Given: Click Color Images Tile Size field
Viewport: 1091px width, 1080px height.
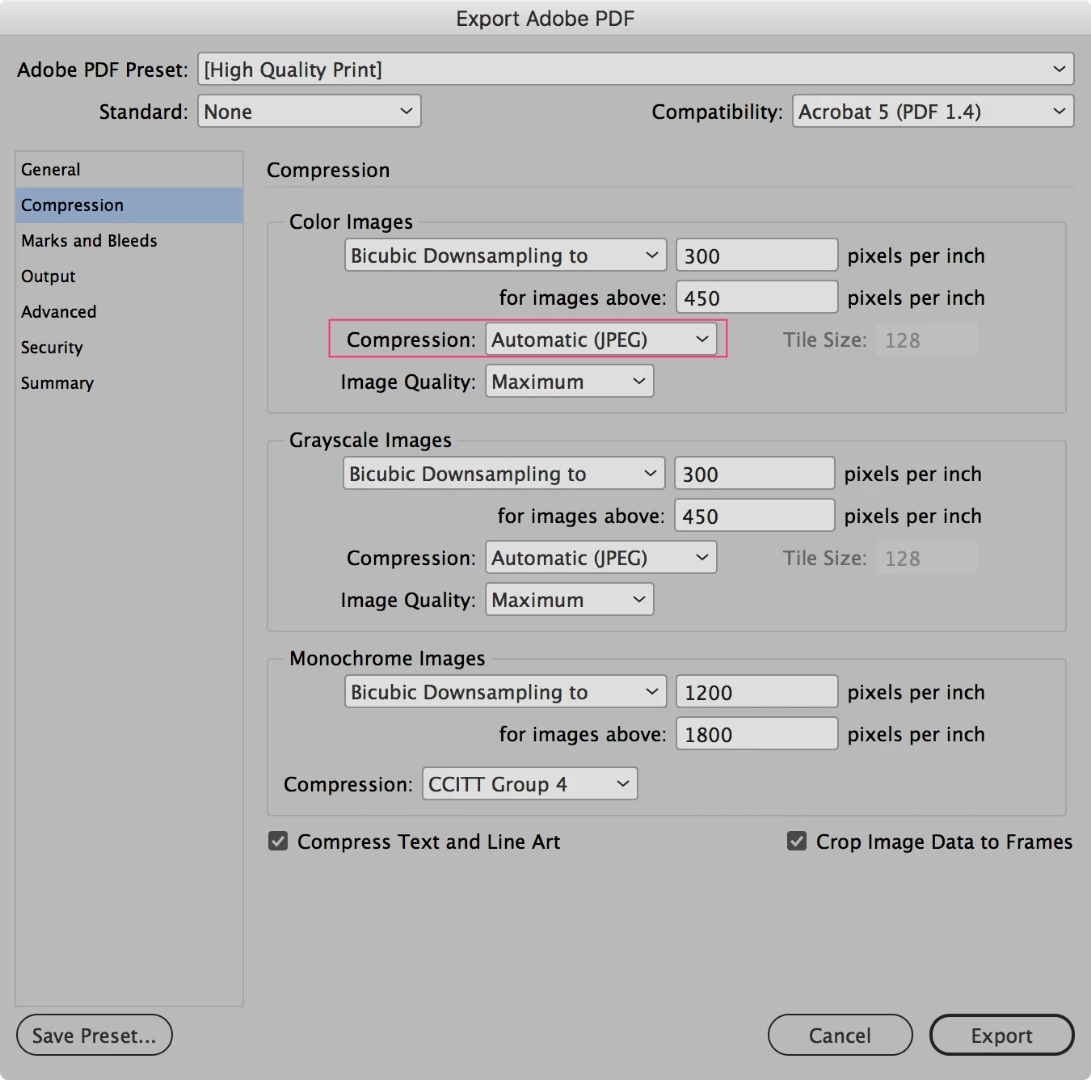Looking at the screenshot, I should coord(926,340).
